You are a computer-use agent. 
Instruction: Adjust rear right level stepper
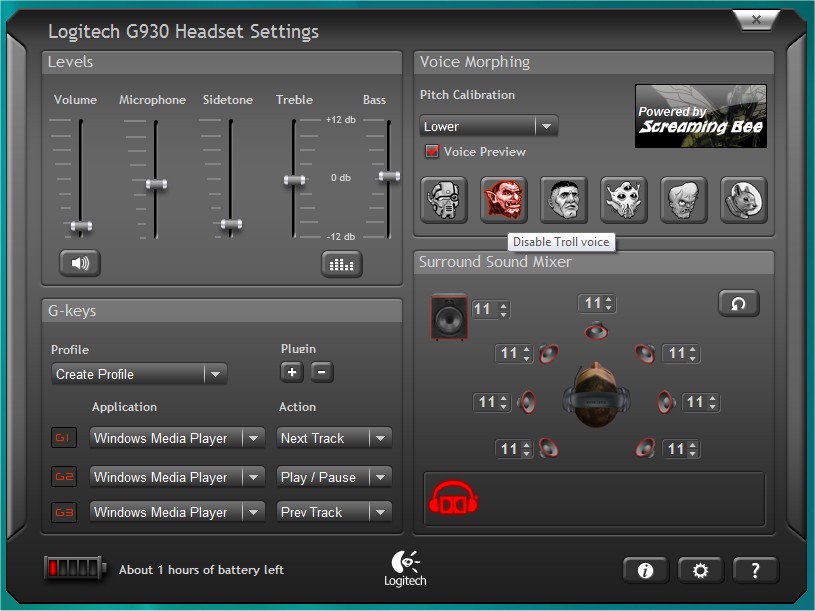point(692,449)
